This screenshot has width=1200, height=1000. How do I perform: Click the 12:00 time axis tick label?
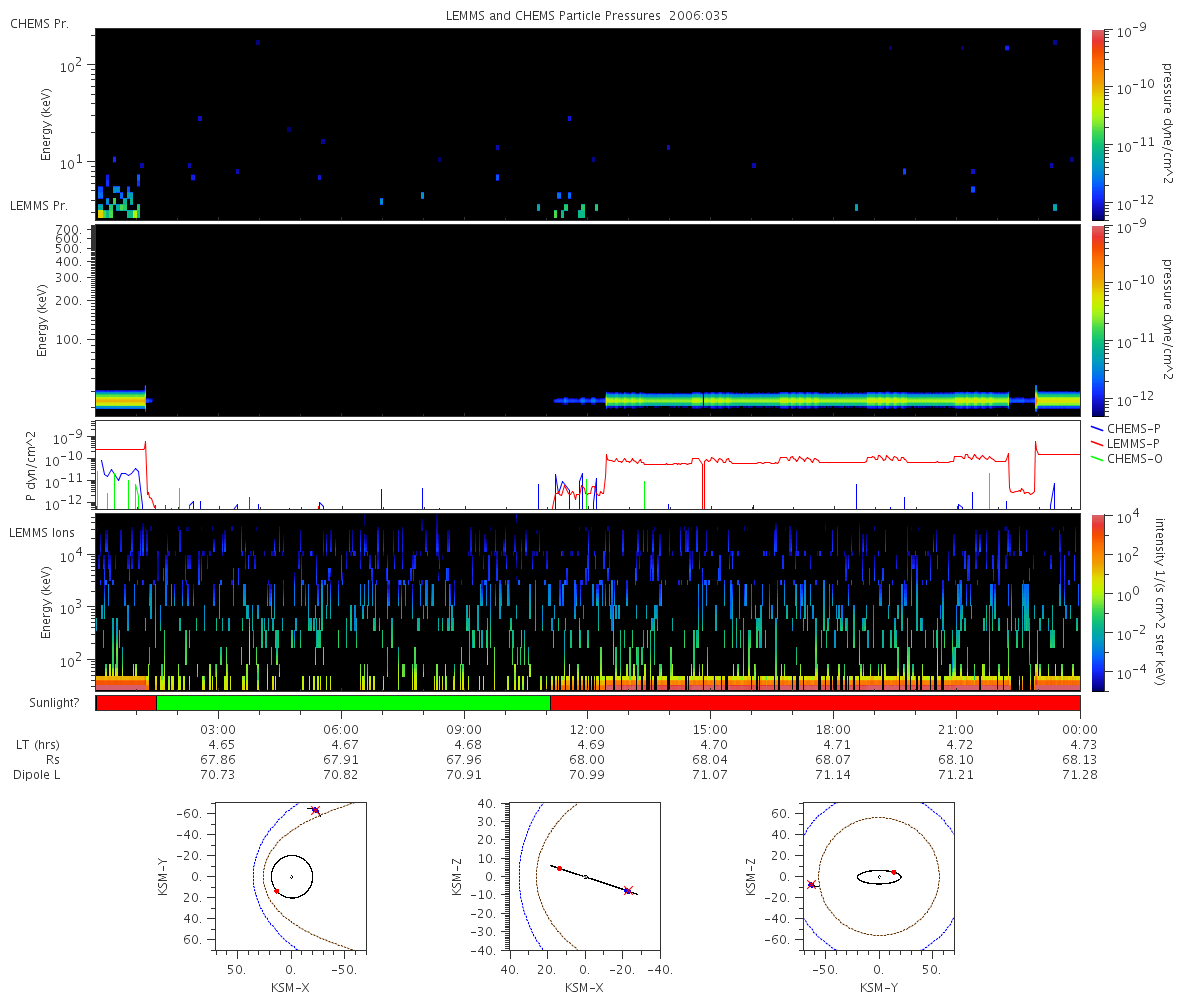587,729
